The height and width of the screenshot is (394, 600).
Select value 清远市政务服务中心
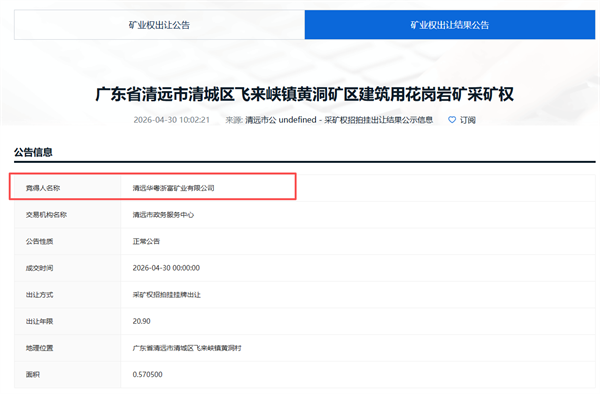click(163, 215)
